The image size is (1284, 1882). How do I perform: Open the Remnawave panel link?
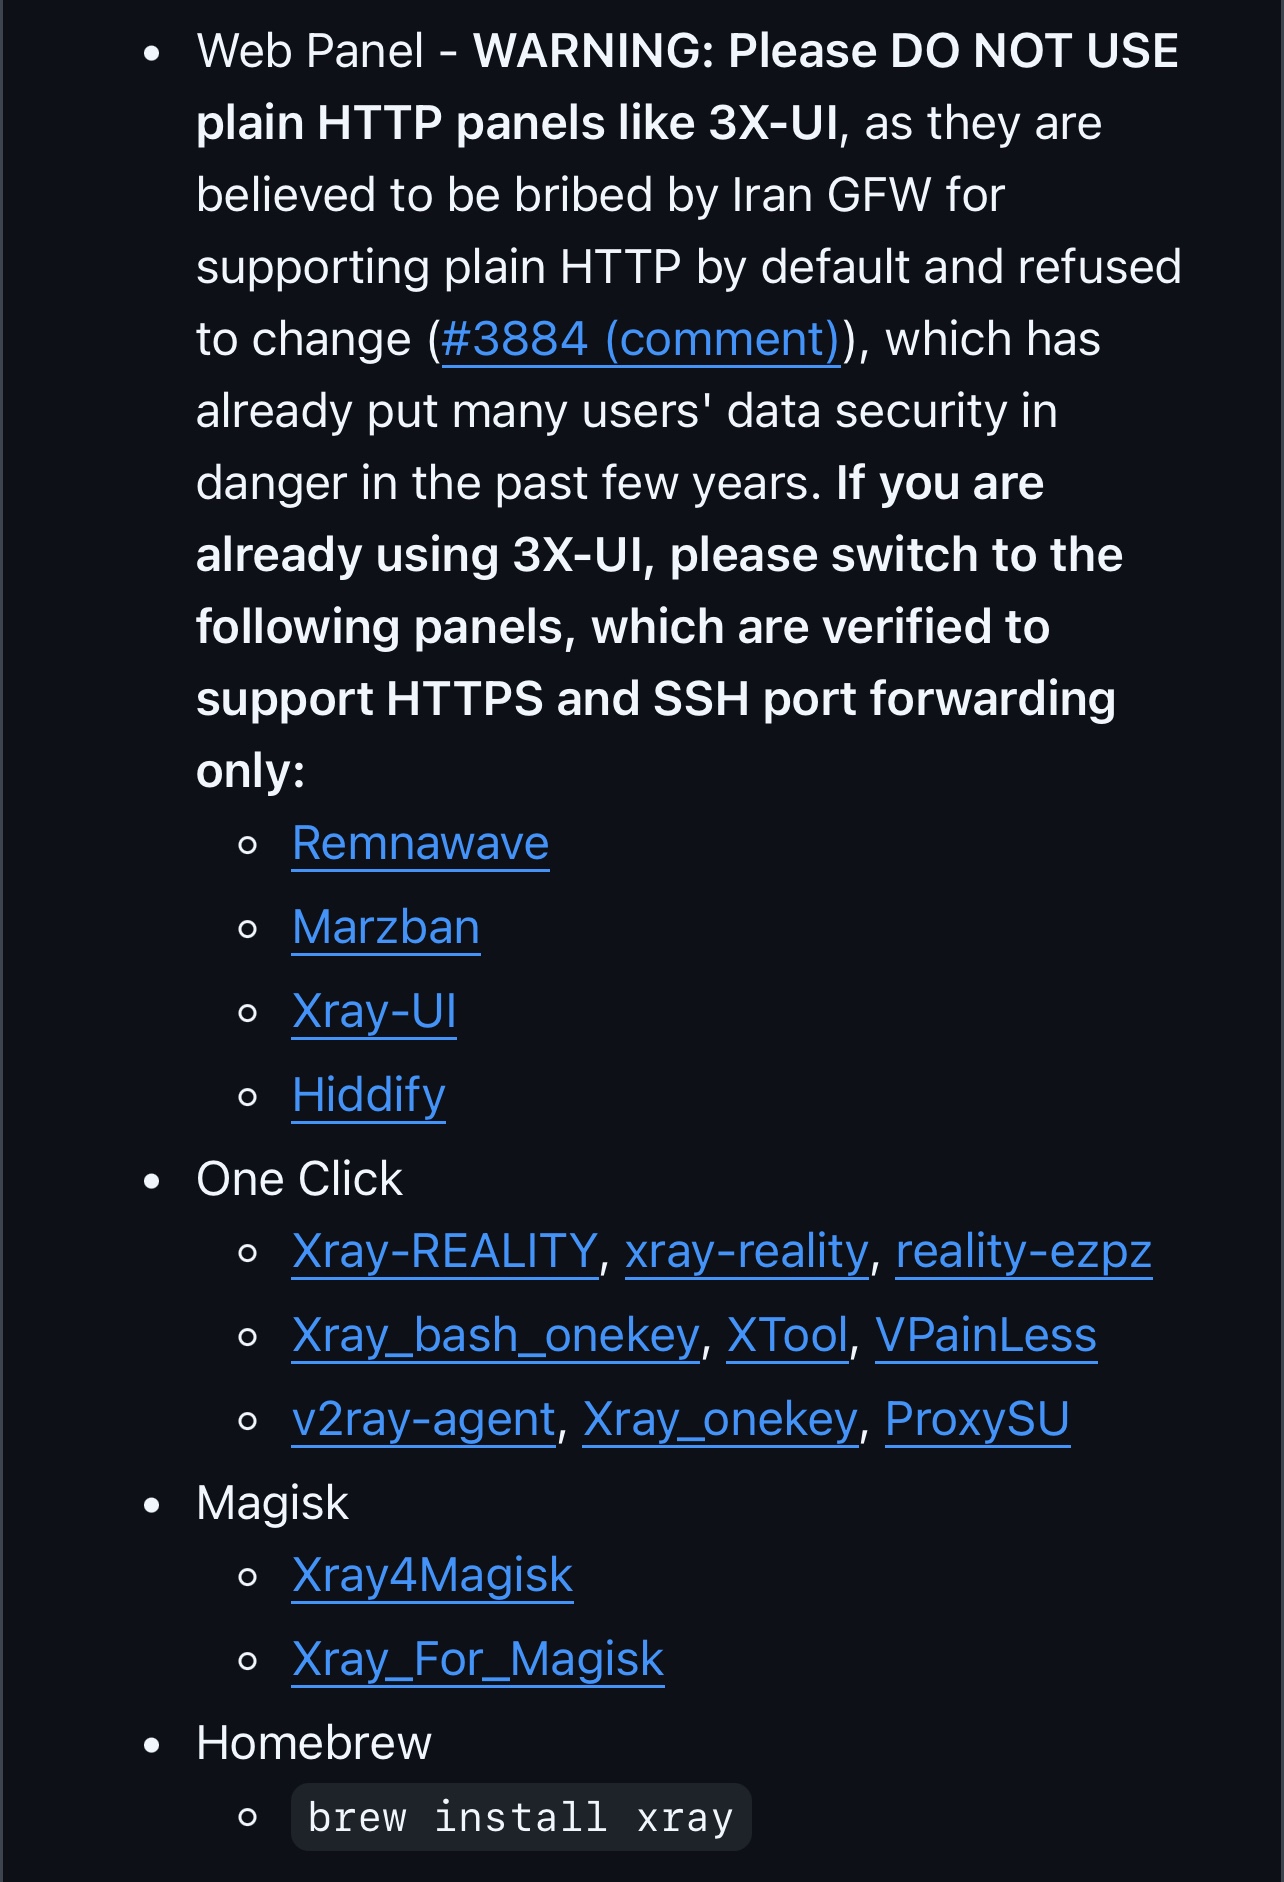click(420, 843)
